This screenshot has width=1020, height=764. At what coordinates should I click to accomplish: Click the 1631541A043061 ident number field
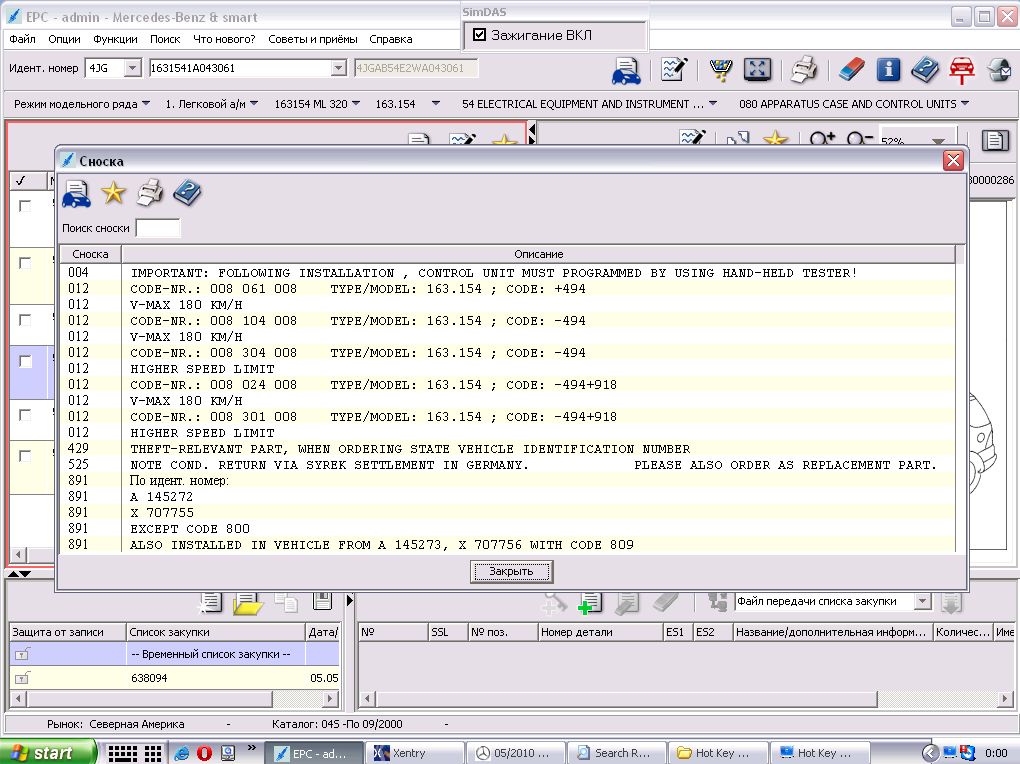pyautogui.click(x=241, y=68)
